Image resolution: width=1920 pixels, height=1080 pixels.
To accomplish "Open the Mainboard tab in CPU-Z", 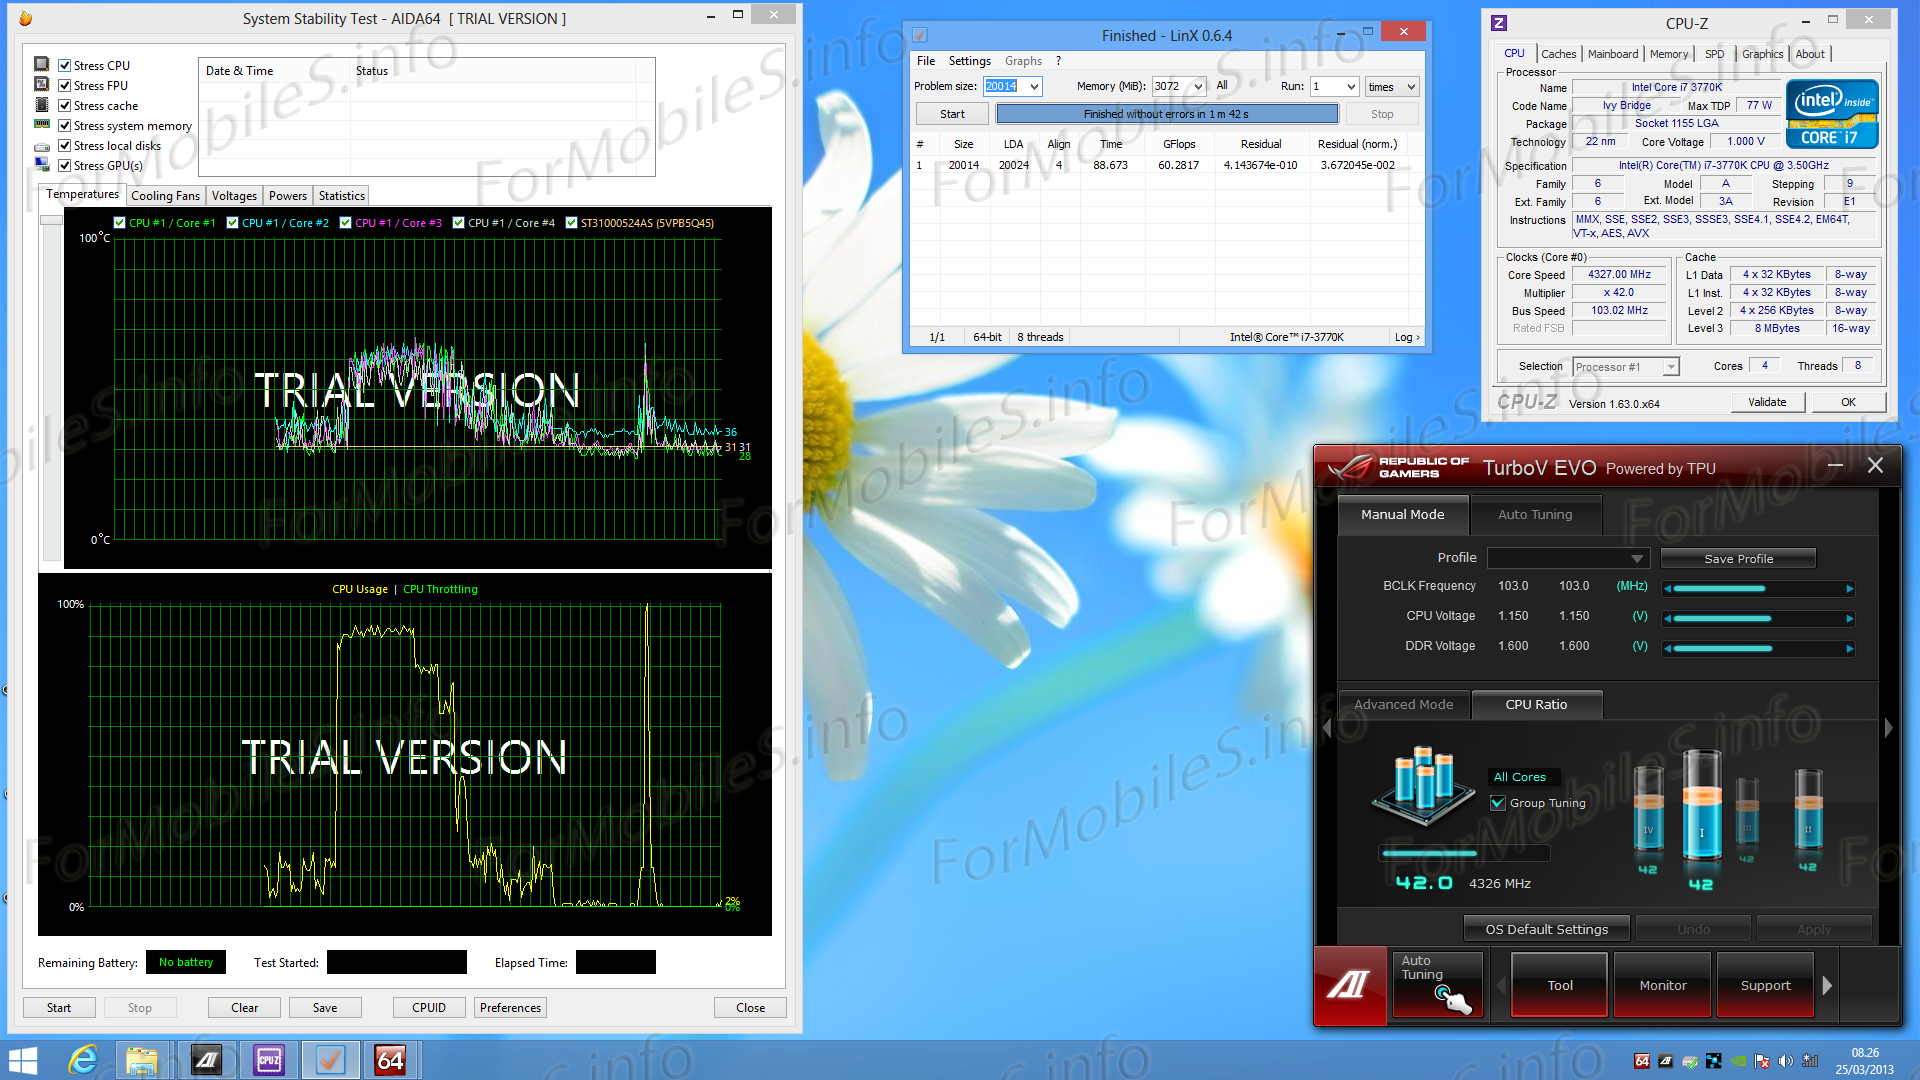I will (1612, 54).
